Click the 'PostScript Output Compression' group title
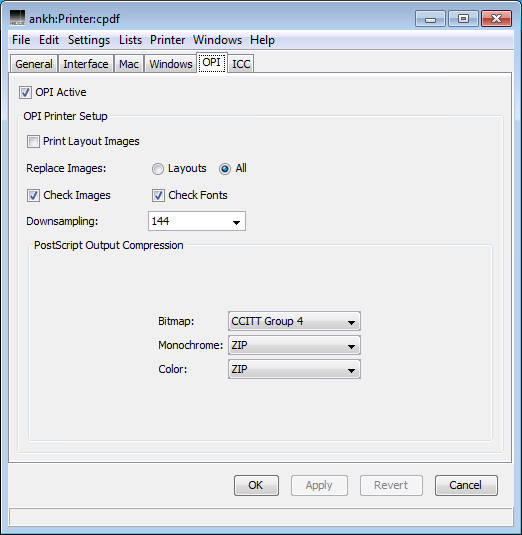This screenshot has width=522, height=535. (108, 245)
